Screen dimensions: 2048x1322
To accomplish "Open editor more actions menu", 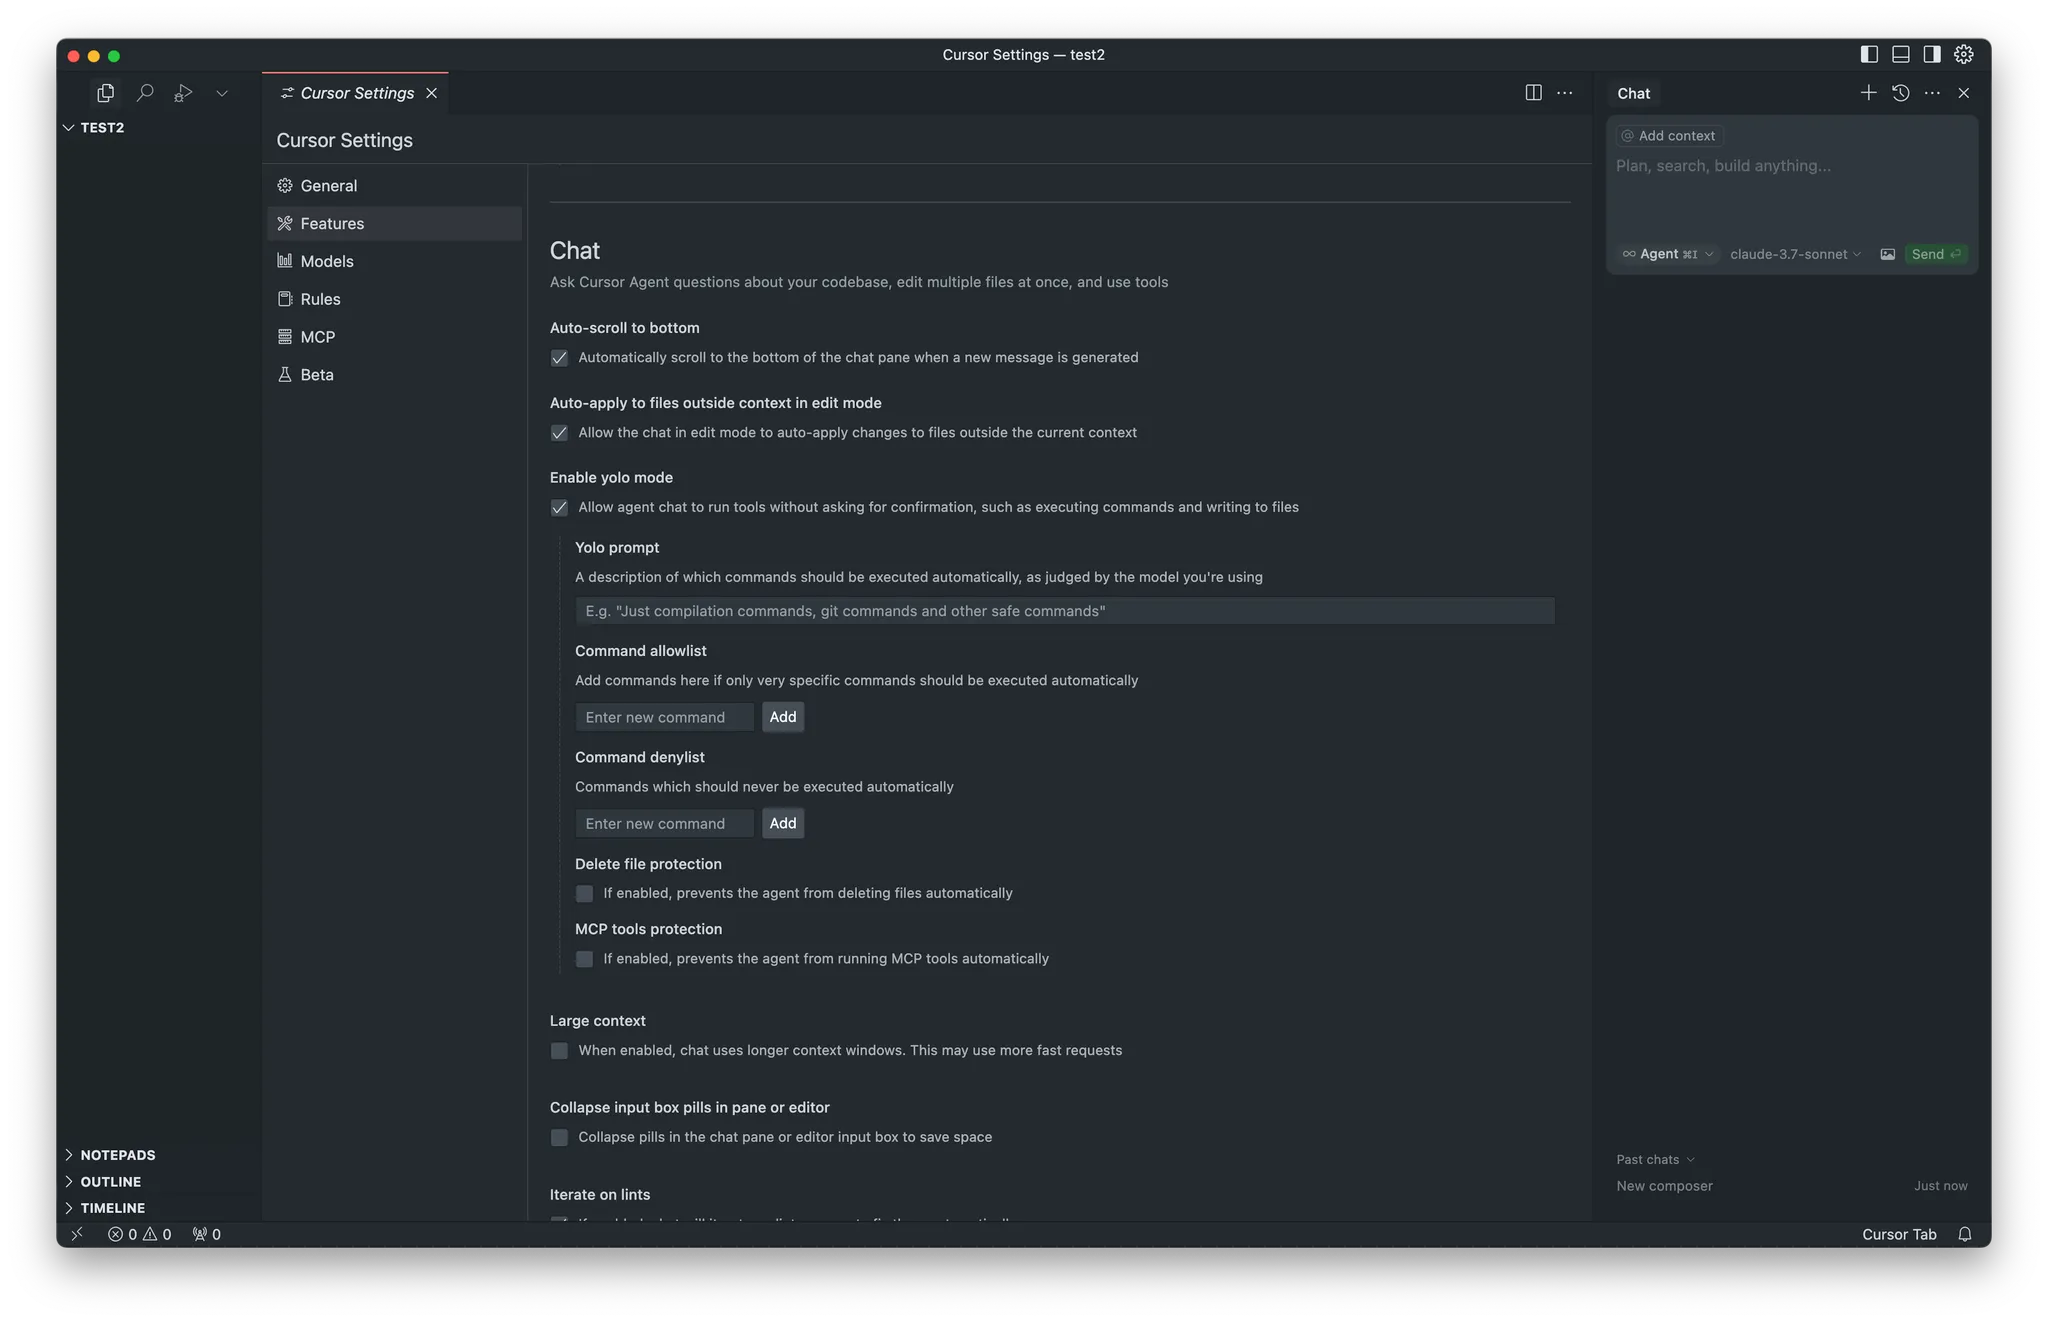I will 1565,93.
